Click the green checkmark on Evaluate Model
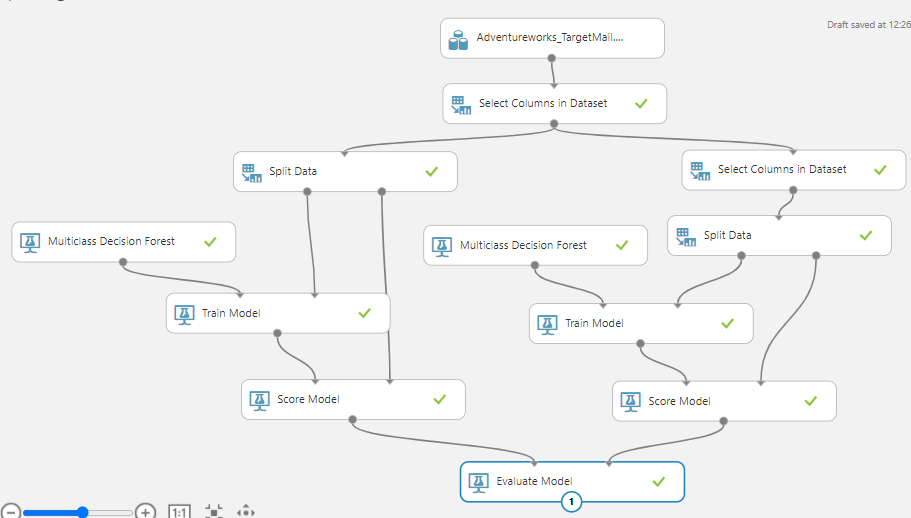This screenshot has height=518, width=911. (x=658, y=481)
